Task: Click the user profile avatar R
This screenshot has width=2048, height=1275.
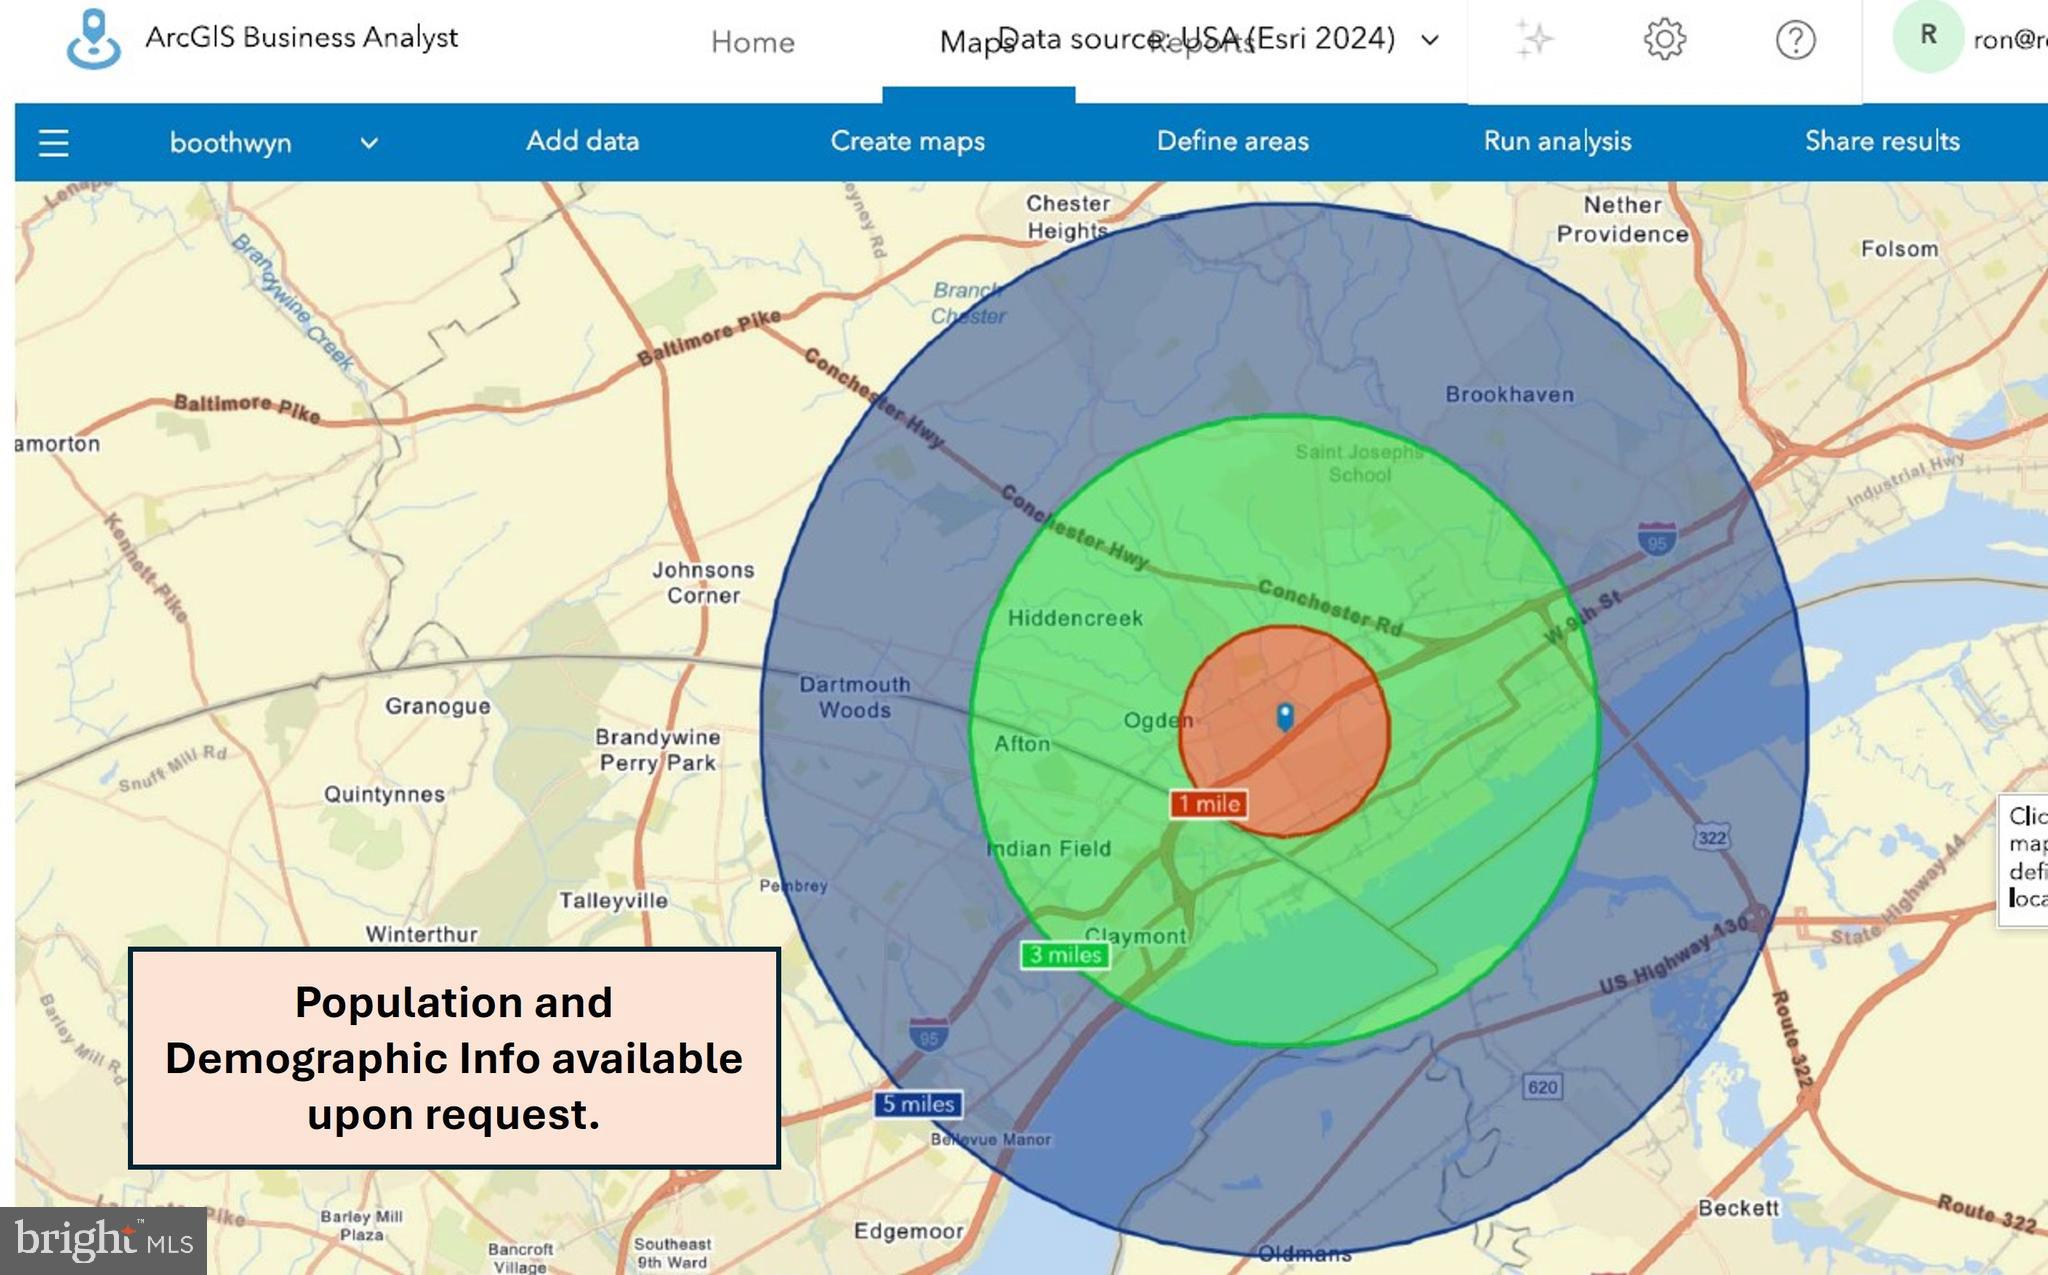Action: tap(1928, 37)
